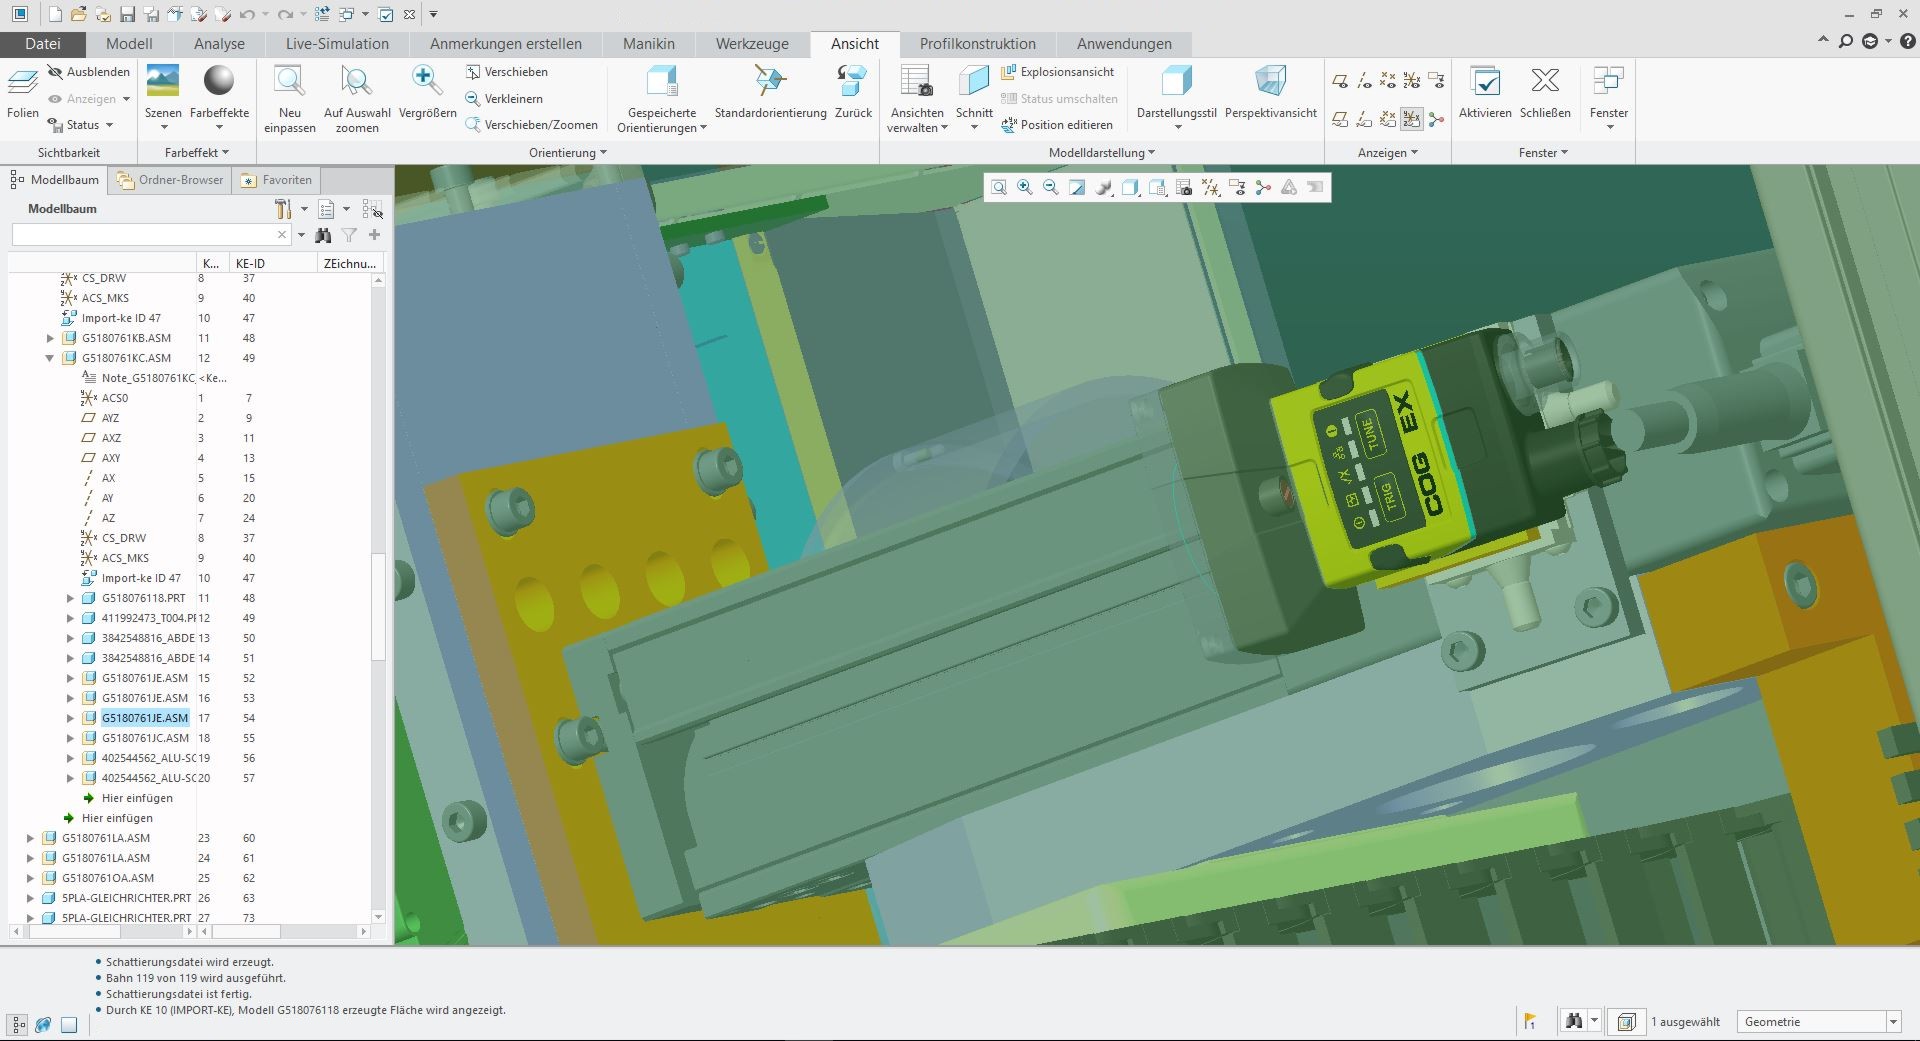Toggle annotation display eye icon in Anzeigen group
Viewport: 1920px width, 1041px height.
(1436, 81)
